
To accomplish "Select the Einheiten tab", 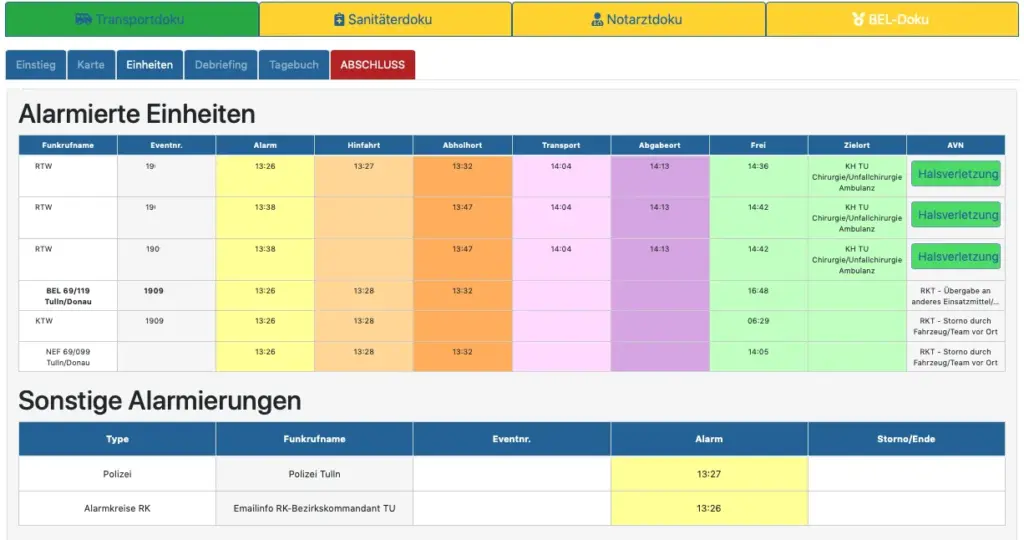I will coord(149,65).
